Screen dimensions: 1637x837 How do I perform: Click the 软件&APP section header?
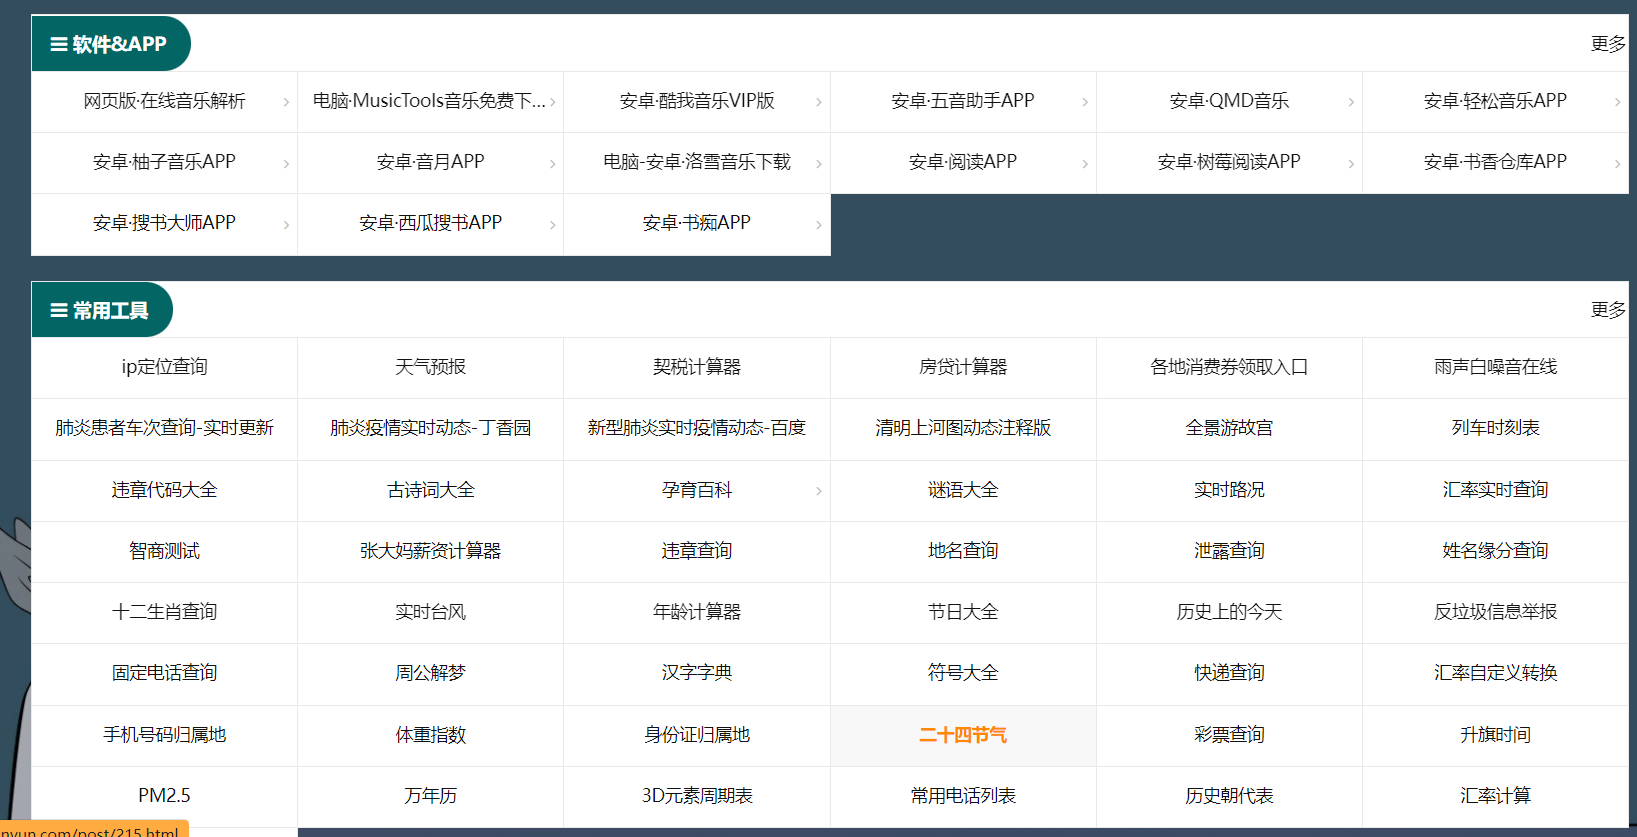click(x=110, y=44)
